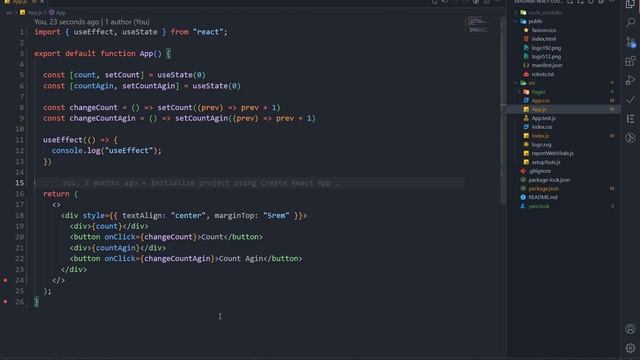
Task: Open robots.txt in the explorer
Action: [x=542, y=74]
